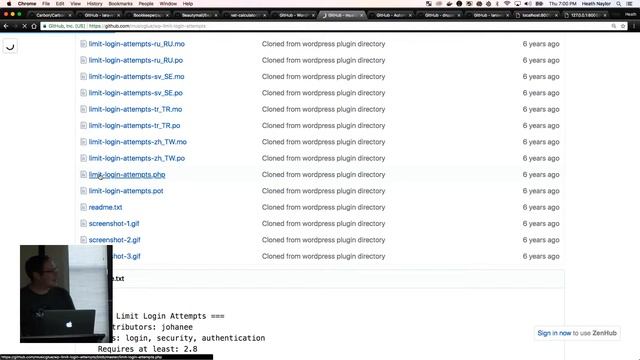Image resolution: width=640 pixels, height=360 pixels.
Task: Open Chrome's three-dot menu
Action: [633, 26]
